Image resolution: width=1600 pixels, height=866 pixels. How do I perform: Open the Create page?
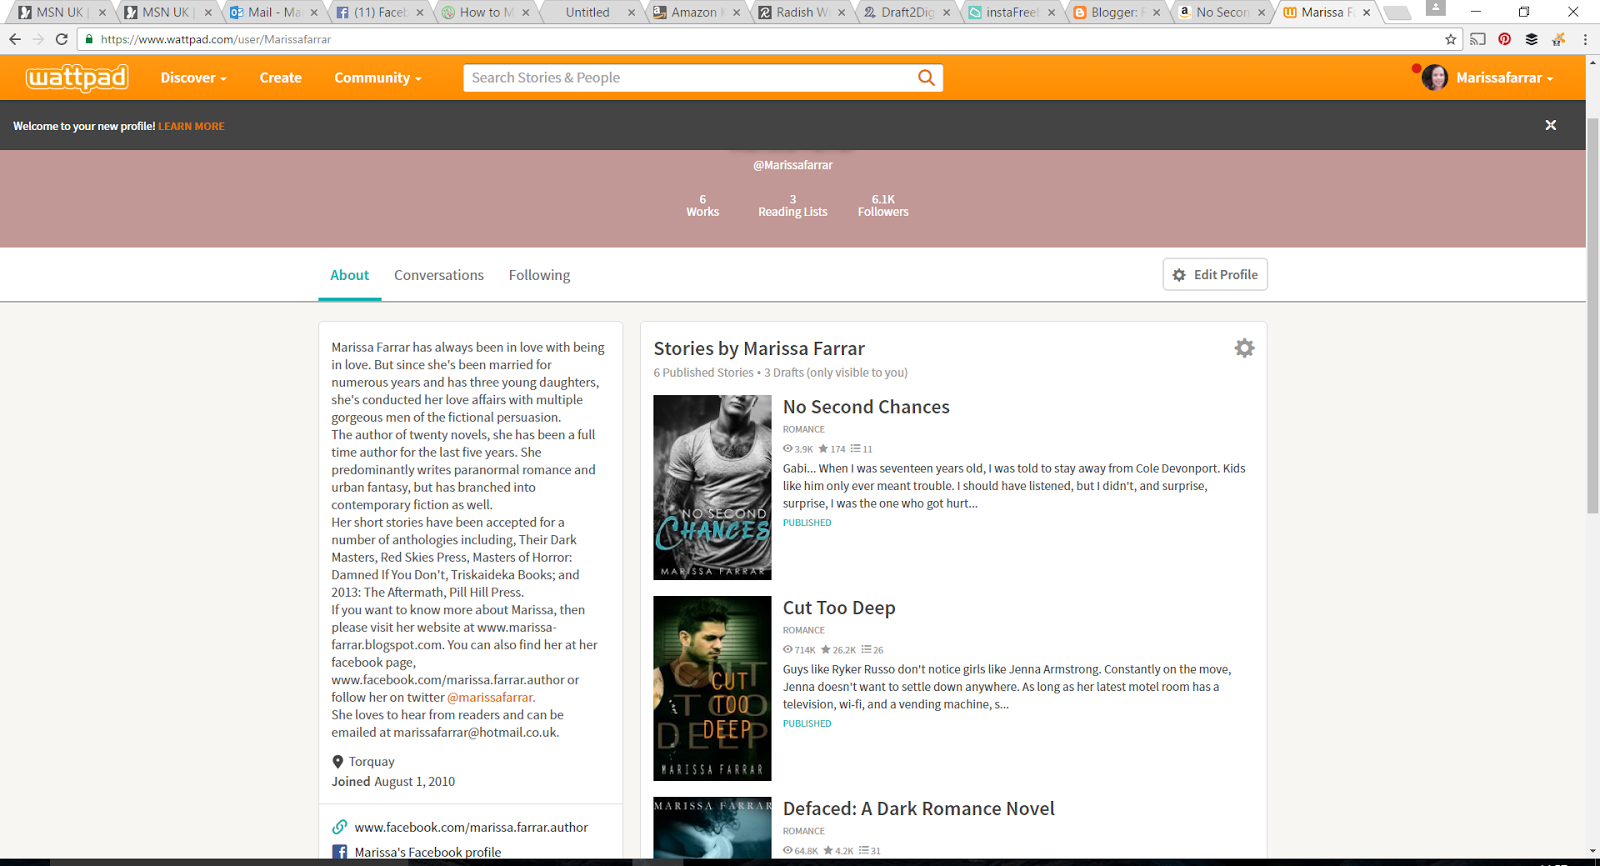click(x=280, y=78)
